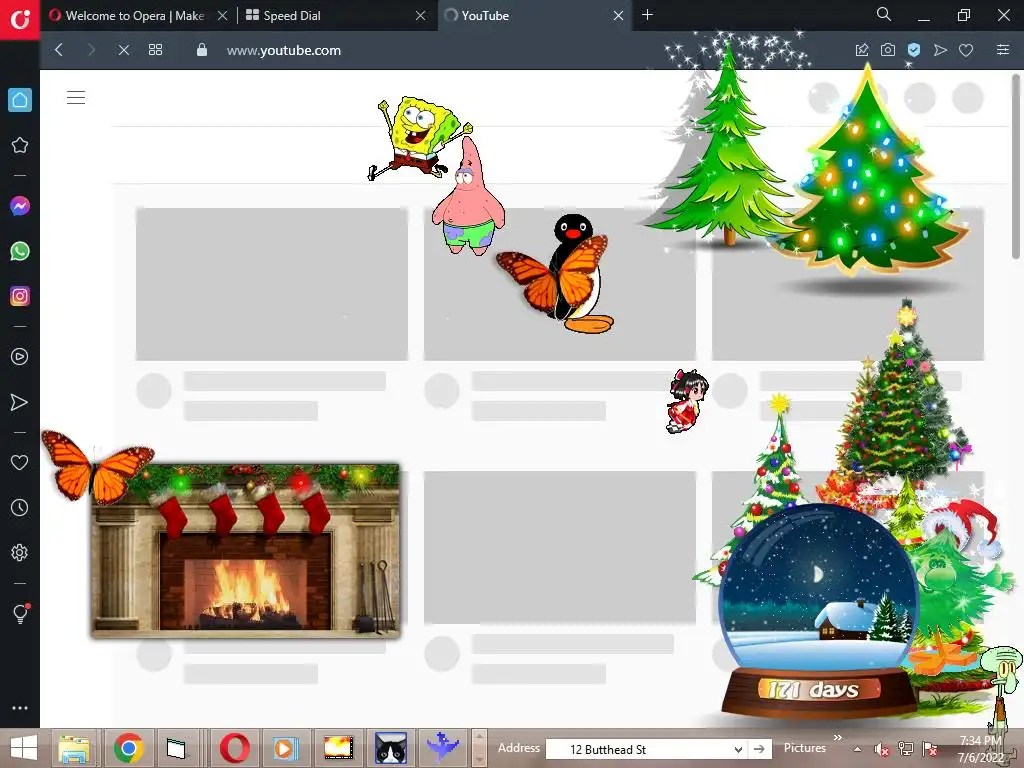Add page to bookmarks with heart icon

[966, 50]
